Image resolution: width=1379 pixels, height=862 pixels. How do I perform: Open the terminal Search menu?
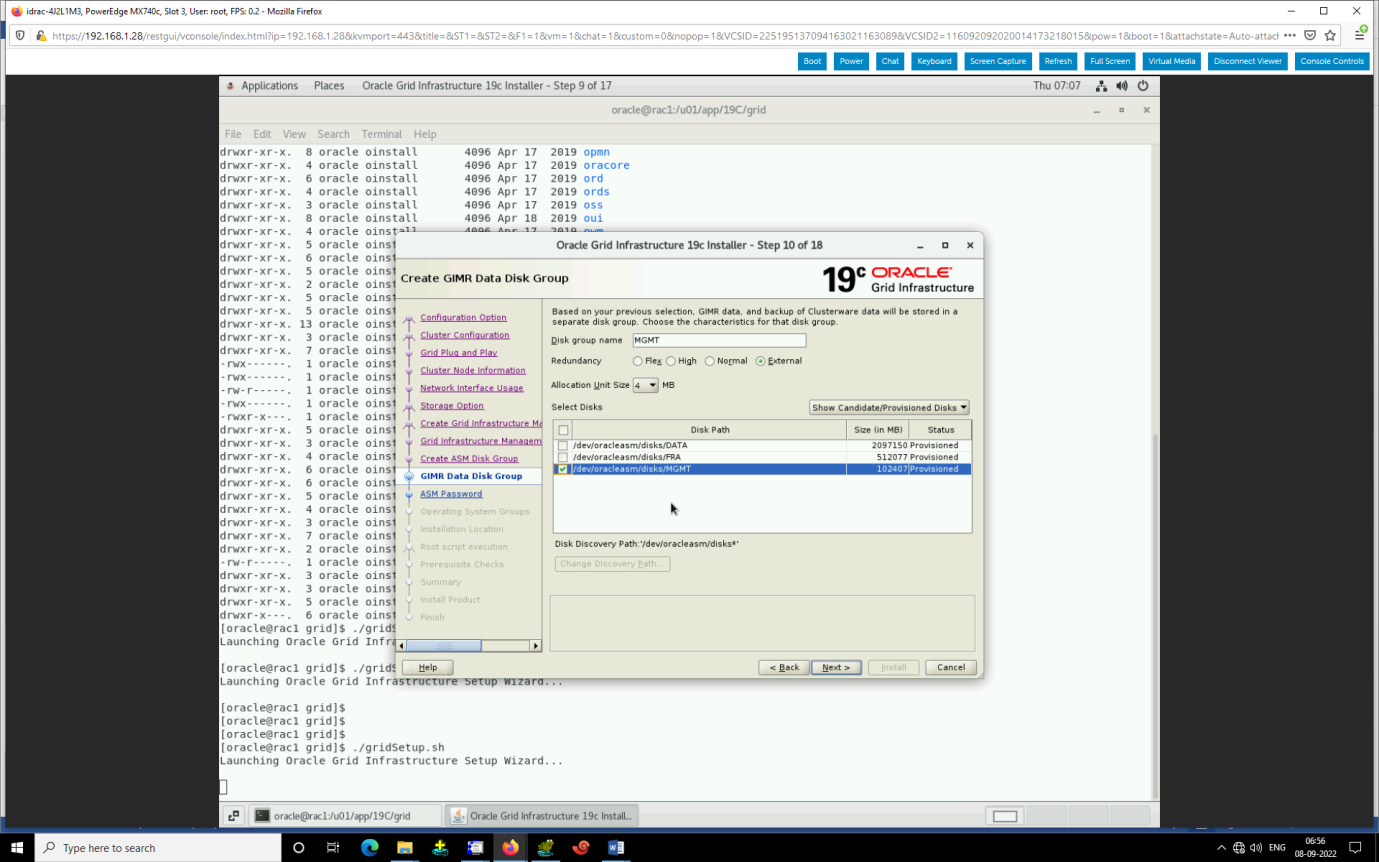[334, 134]
